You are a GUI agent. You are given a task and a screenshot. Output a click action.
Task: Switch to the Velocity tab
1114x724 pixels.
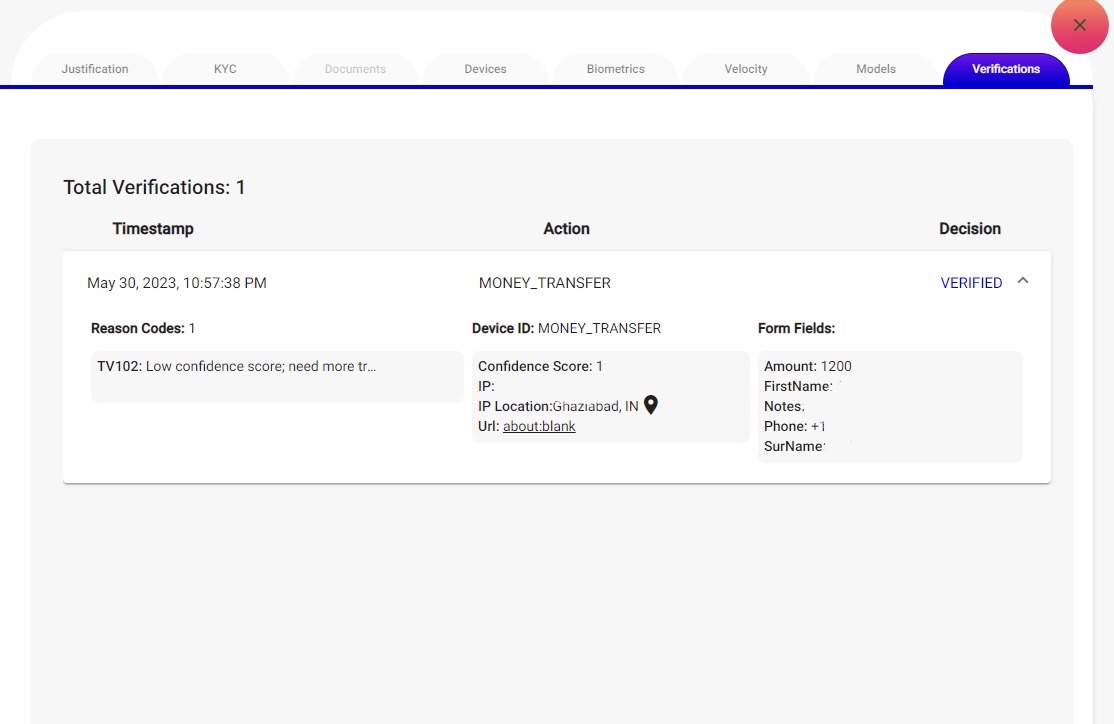(746, 70)
